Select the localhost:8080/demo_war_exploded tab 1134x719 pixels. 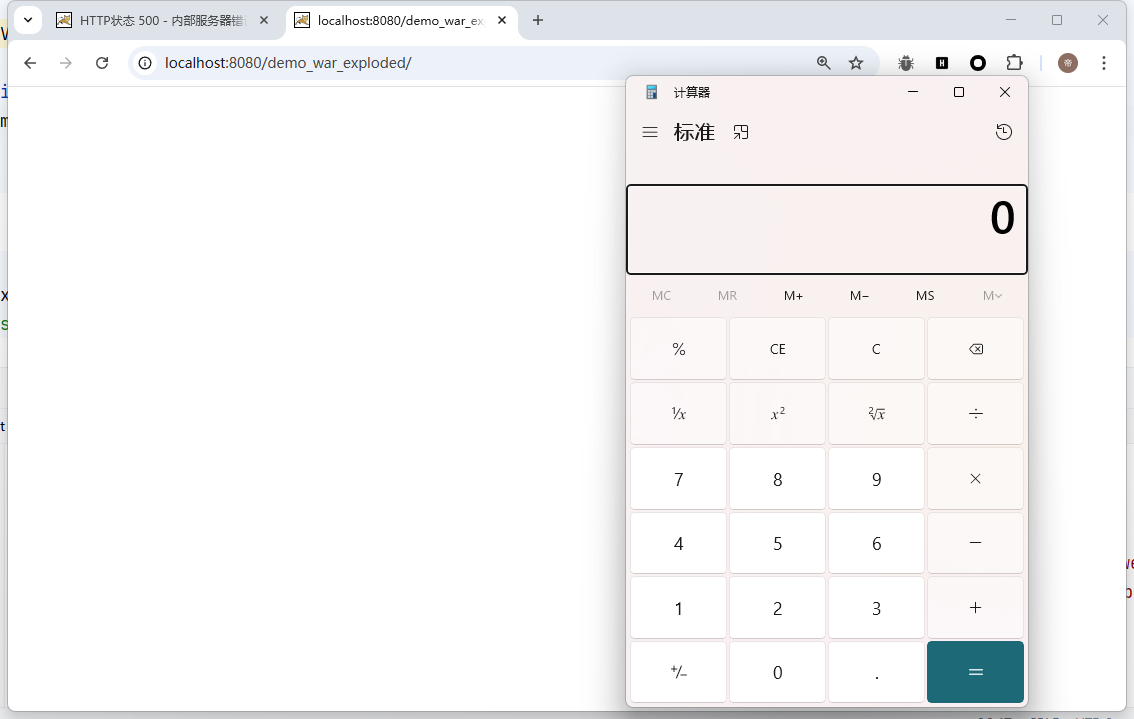(400, 20)
